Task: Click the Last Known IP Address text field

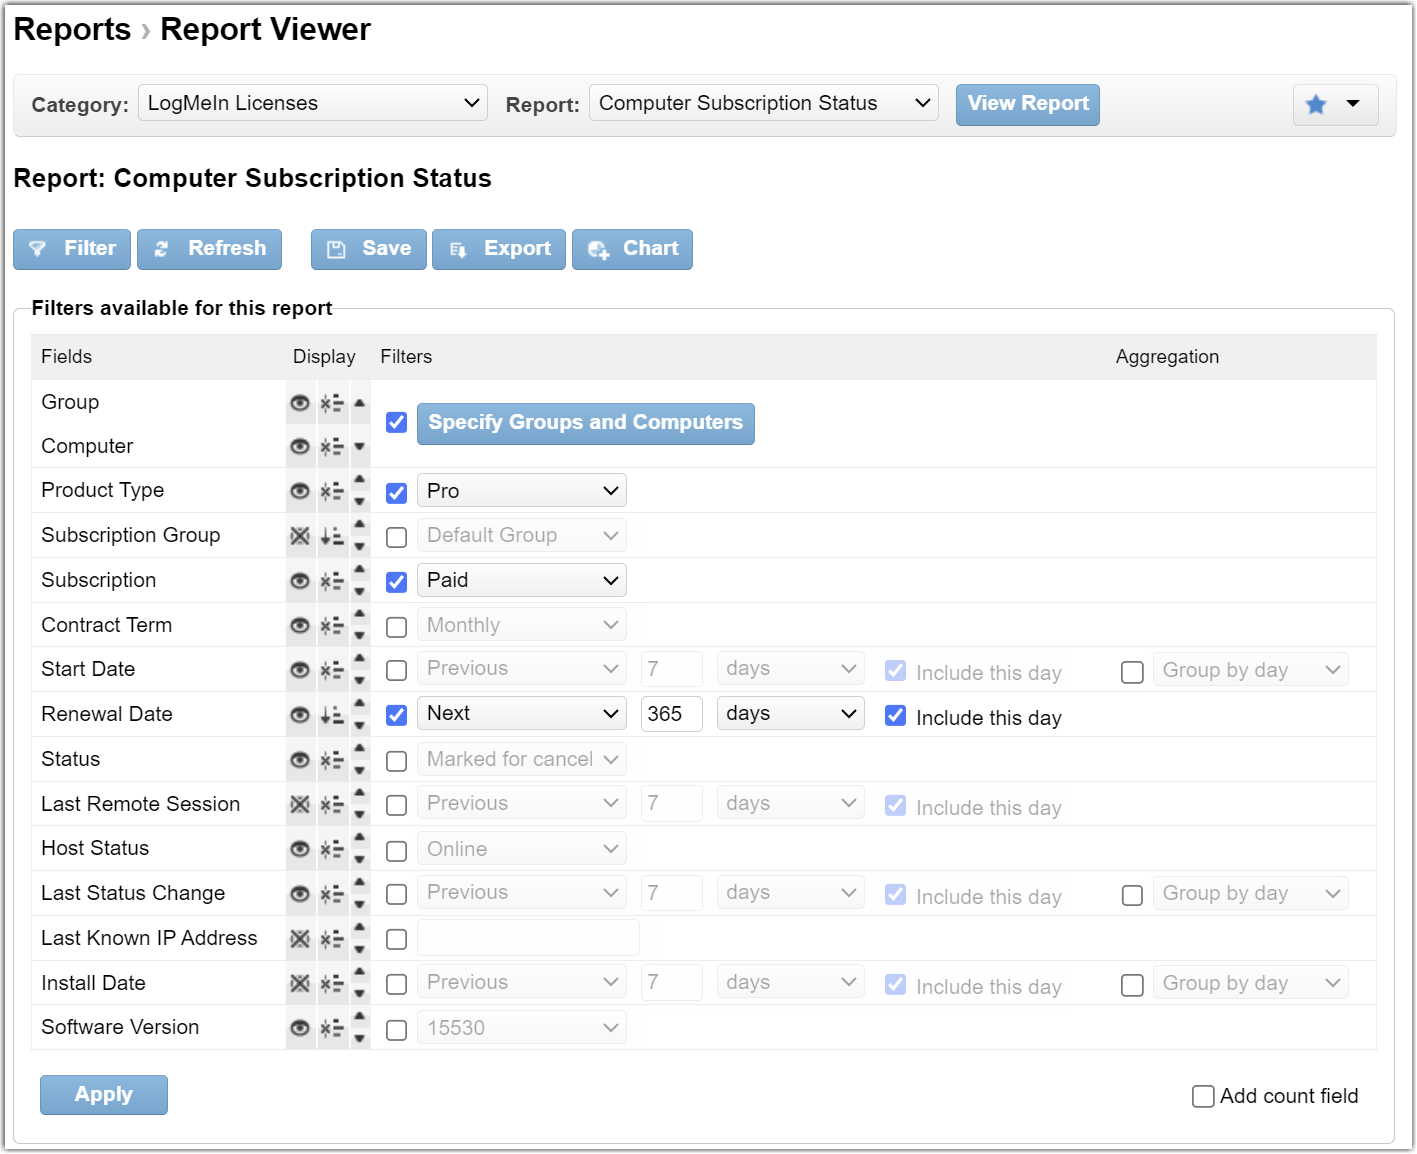Action: (x=528, y=938)
